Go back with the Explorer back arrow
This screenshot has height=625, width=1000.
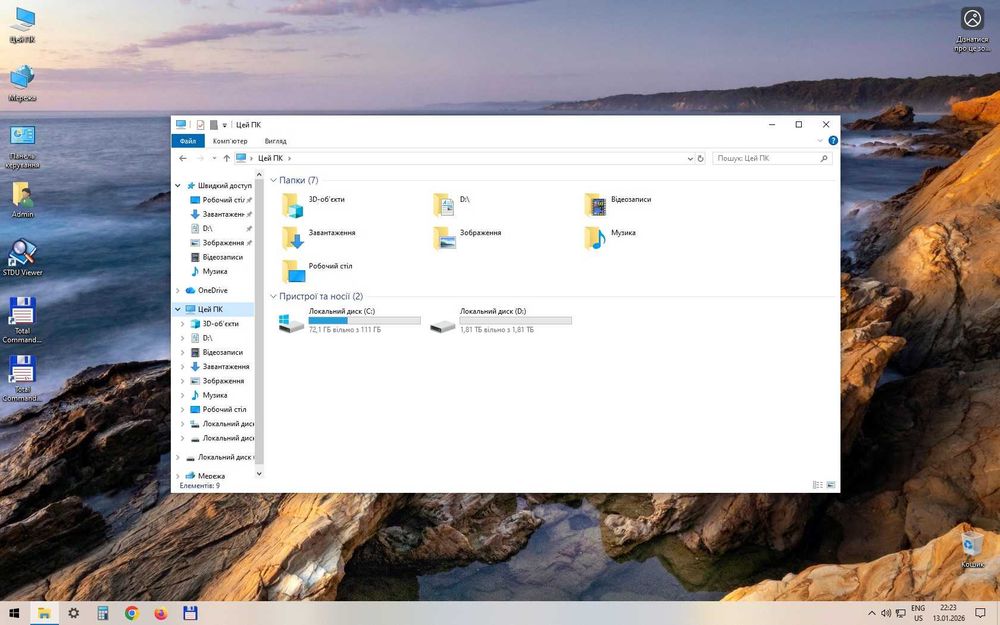pos(183,158)
